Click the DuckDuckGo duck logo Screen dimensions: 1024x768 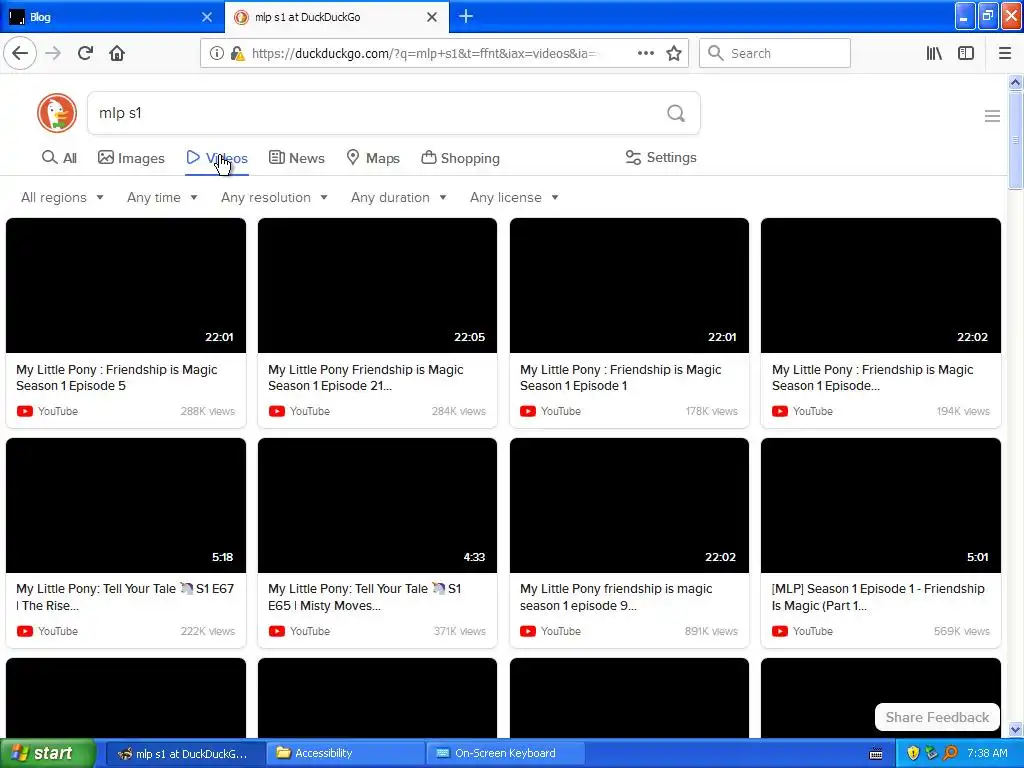(57, 113)
